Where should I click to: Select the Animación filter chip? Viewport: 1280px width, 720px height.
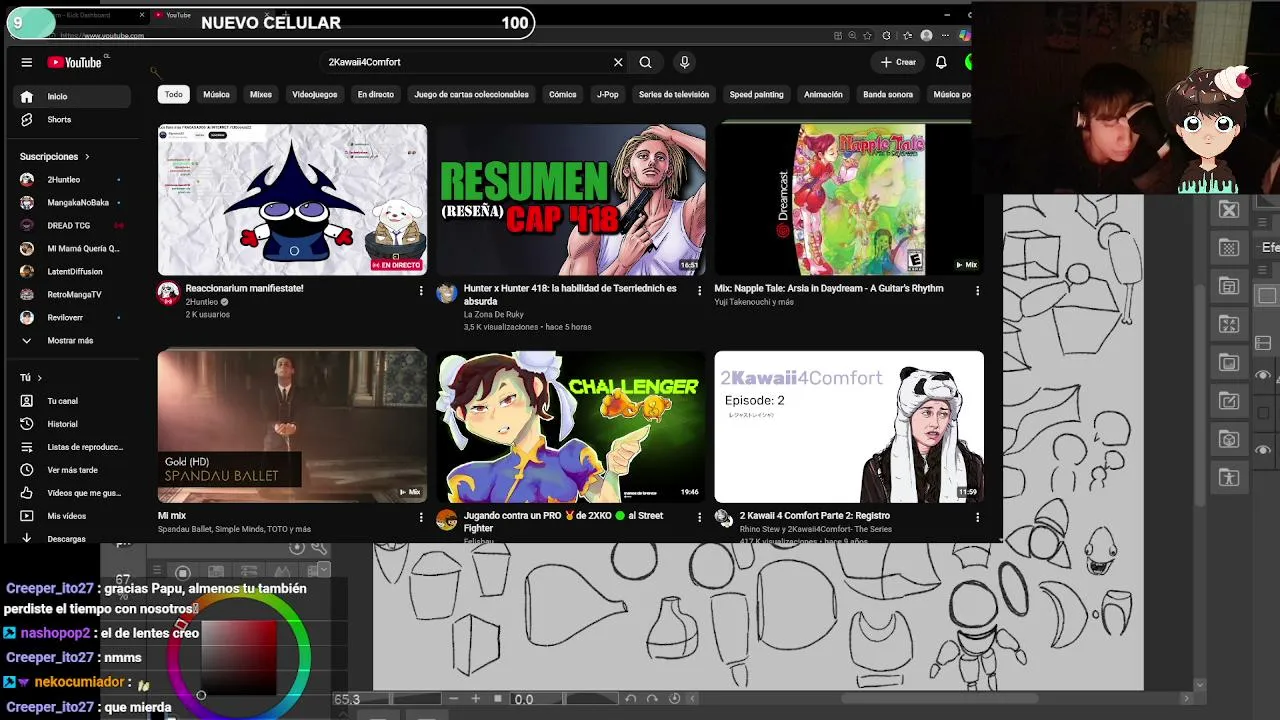(823, 94)
